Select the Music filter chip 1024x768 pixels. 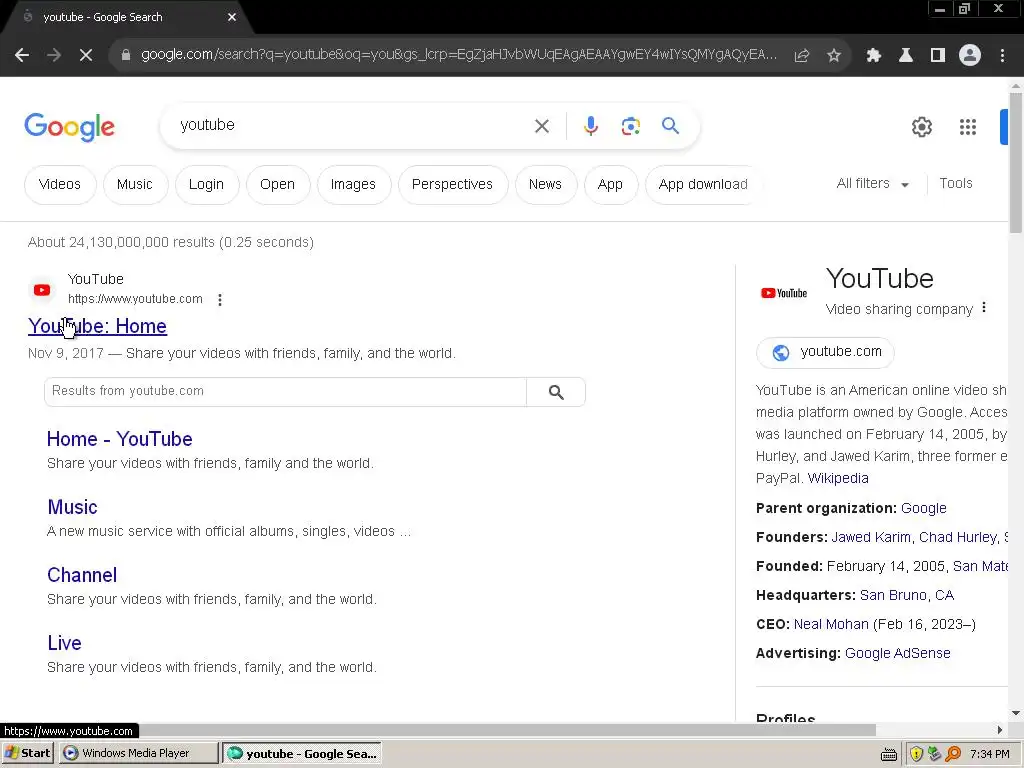(x=135, y=185)
